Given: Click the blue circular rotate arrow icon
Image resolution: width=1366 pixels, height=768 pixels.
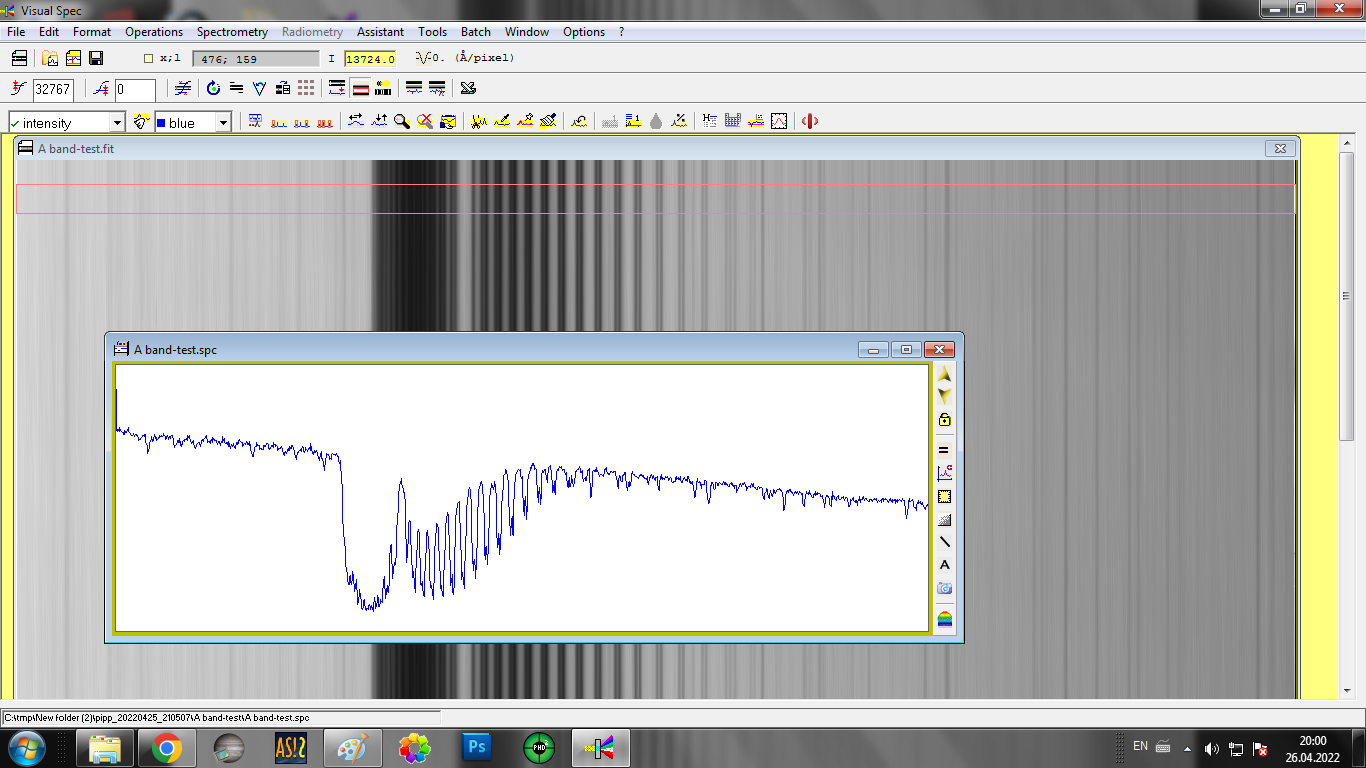Looking at the screenshot, I should [213, 89].
